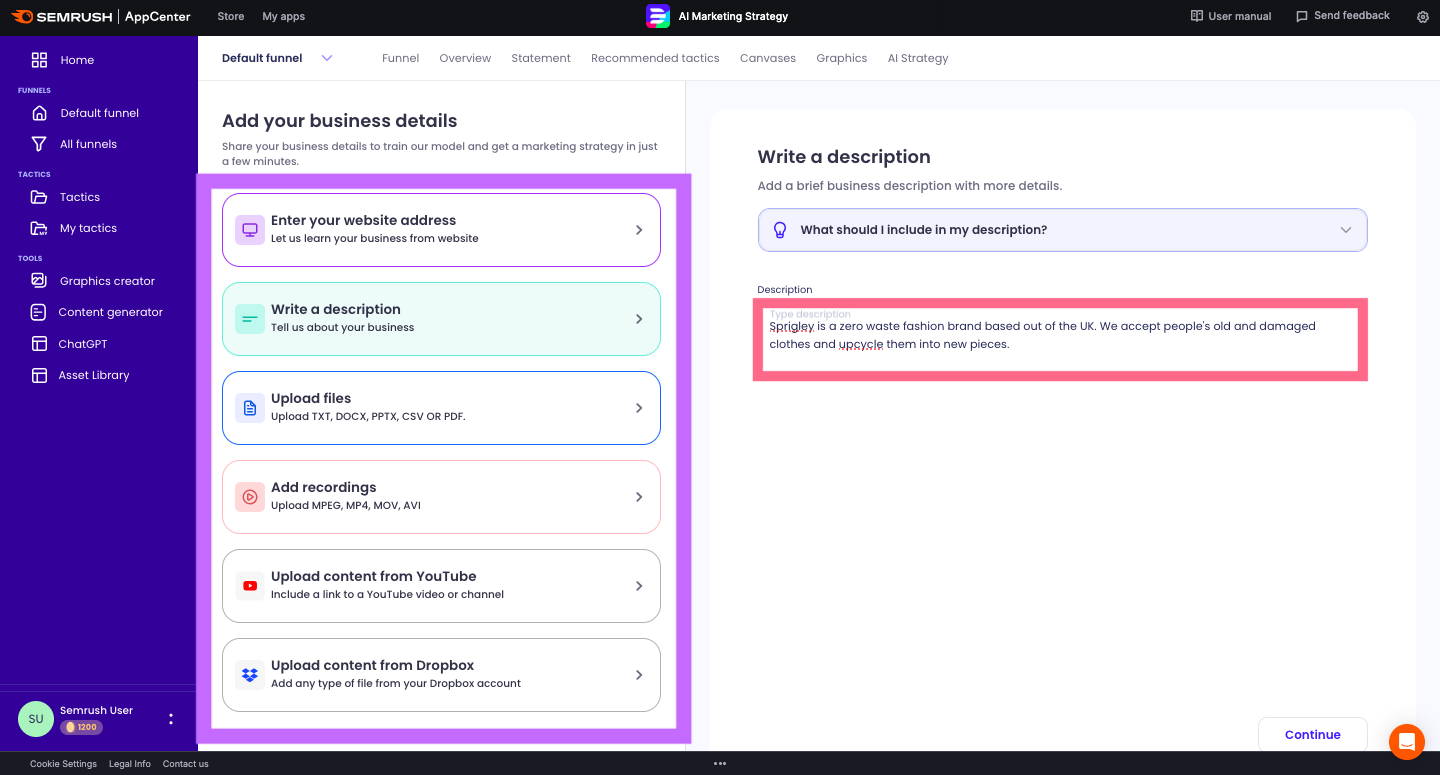
Task: Click the All funnels filter icon
Action: [x=39, y=144]
